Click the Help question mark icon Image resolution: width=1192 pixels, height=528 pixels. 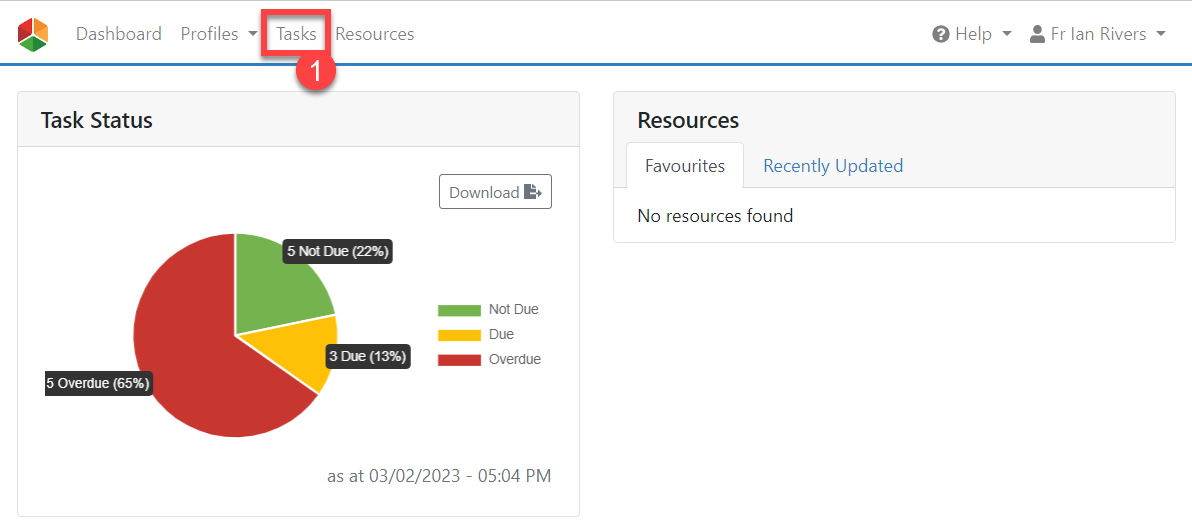pyautogui.click(x=940, y=34)
